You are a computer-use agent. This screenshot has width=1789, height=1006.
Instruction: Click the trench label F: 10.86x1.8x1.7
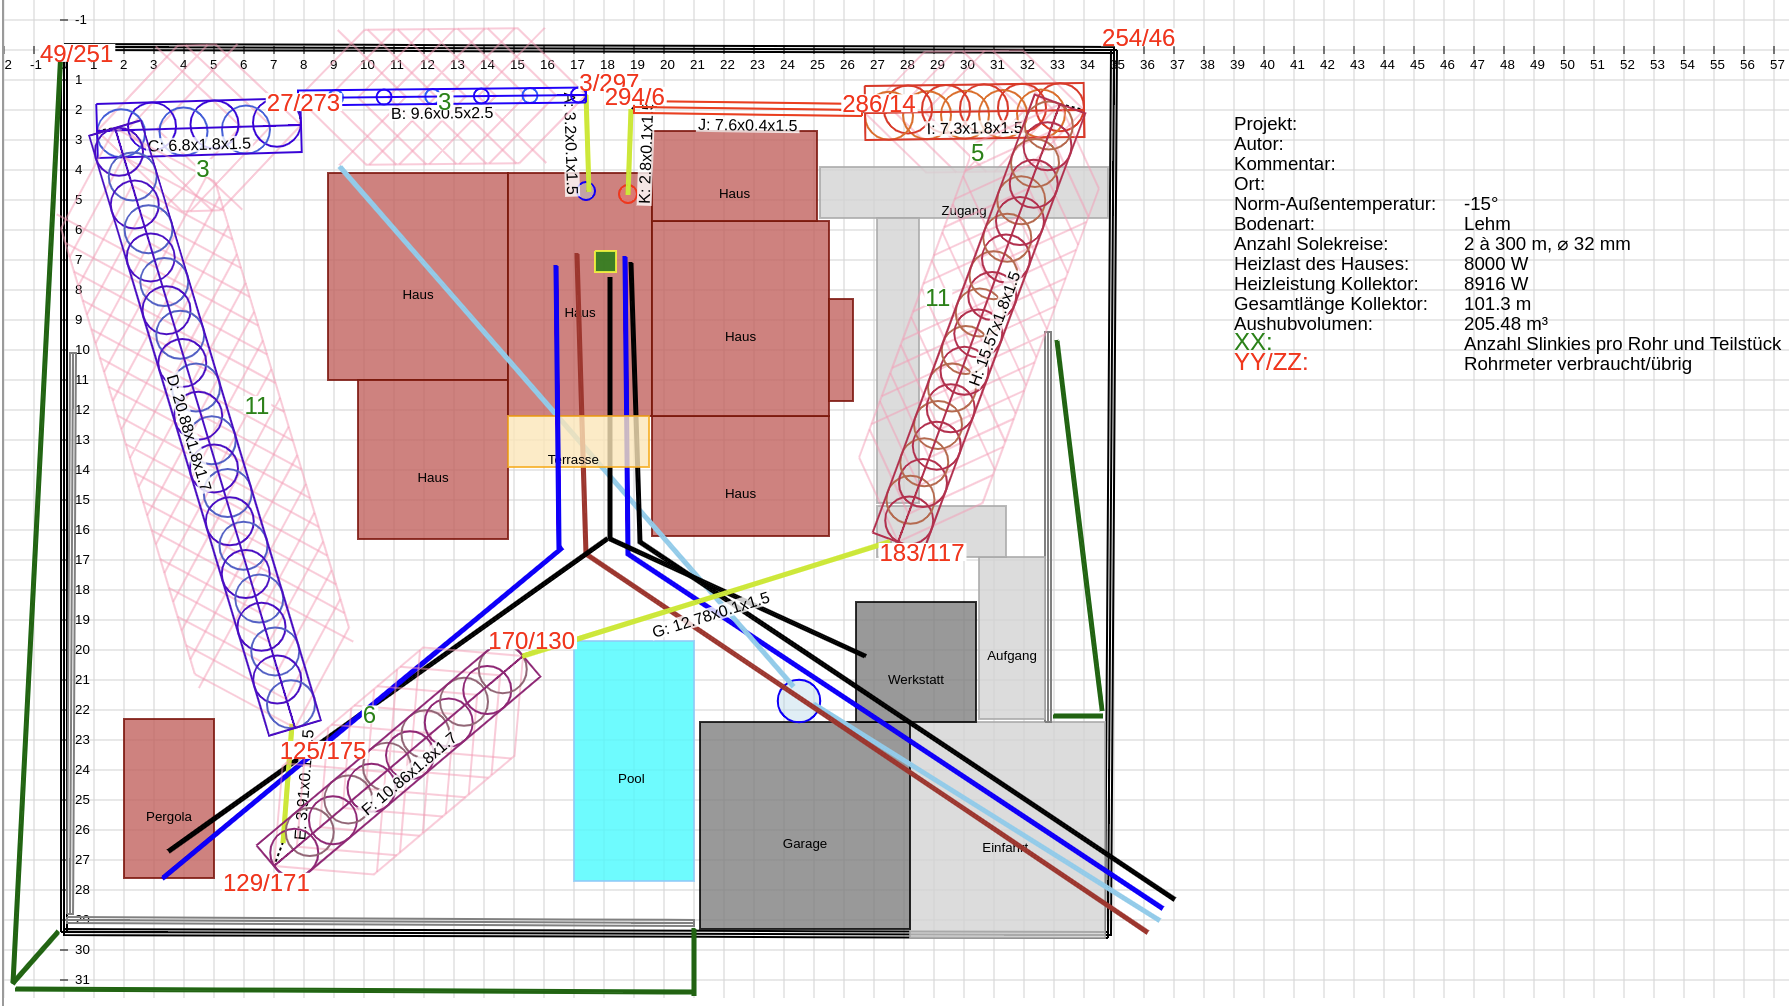pos(409,773)
